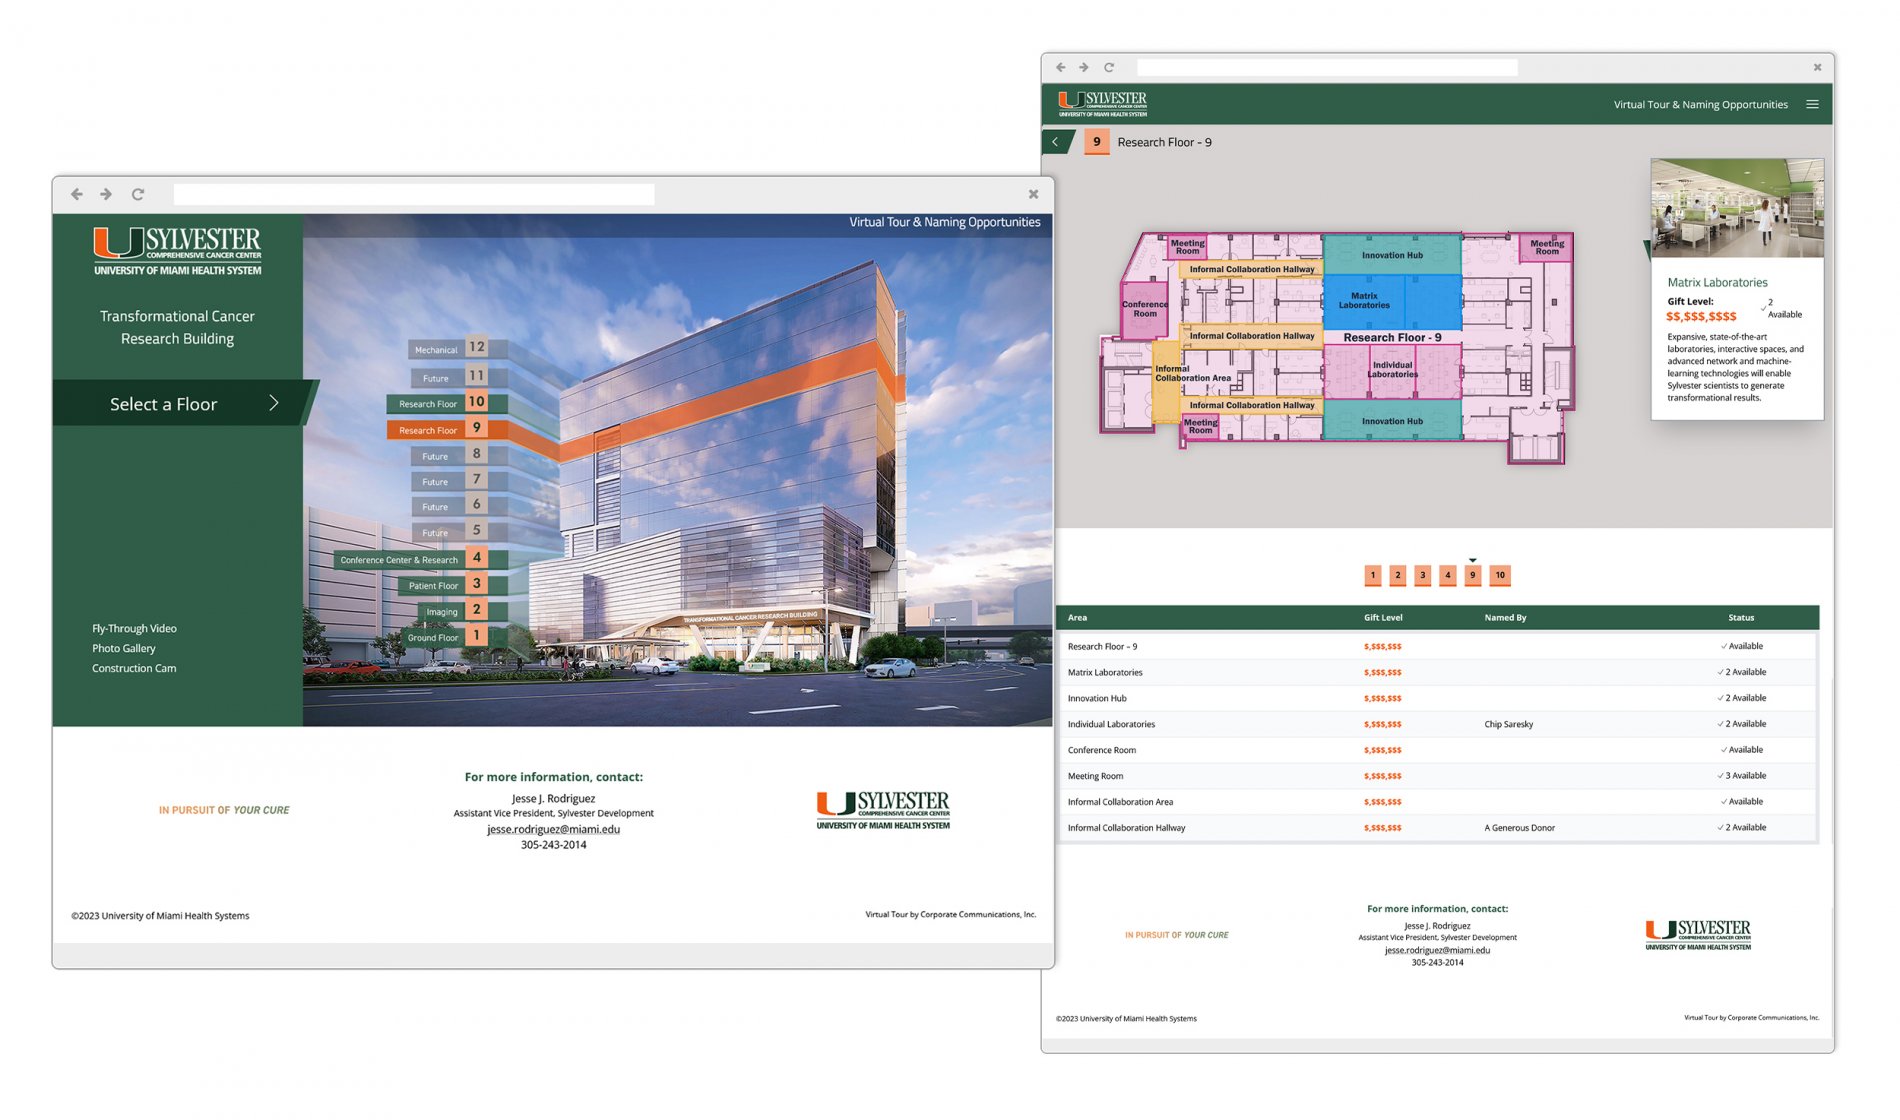This screenshot has width=1900, height=1120.
Task: Select Future floor 7 on building
Action: (x=449, y=481)
